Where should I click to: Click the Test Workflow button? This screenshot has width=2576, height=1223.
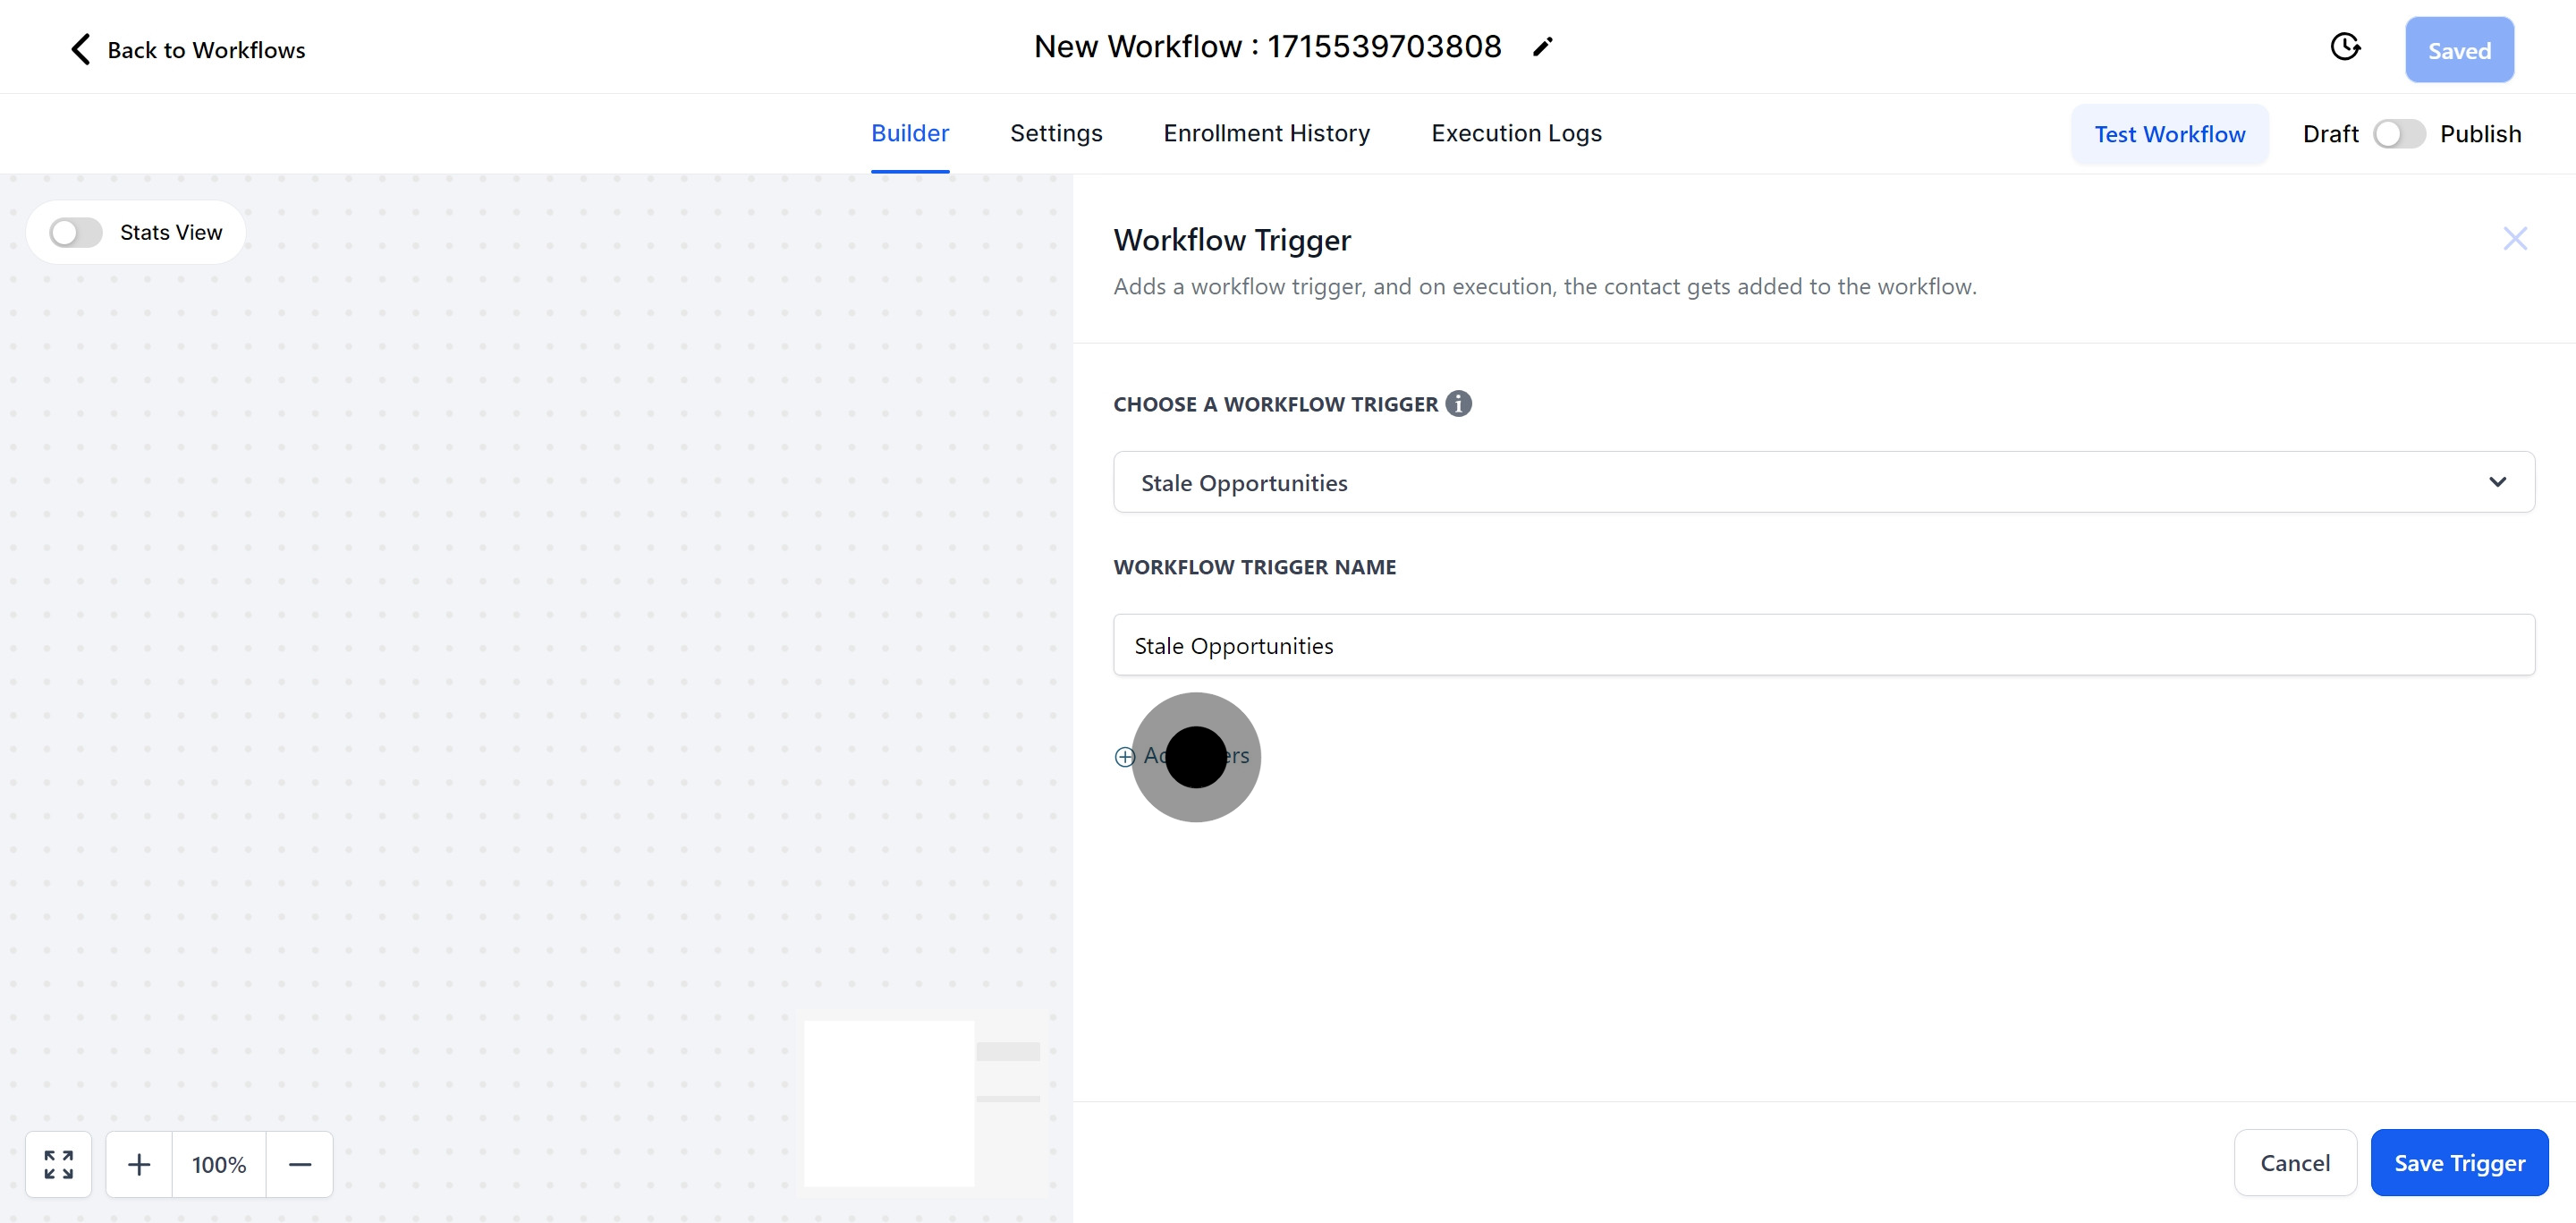(2169, 133)
